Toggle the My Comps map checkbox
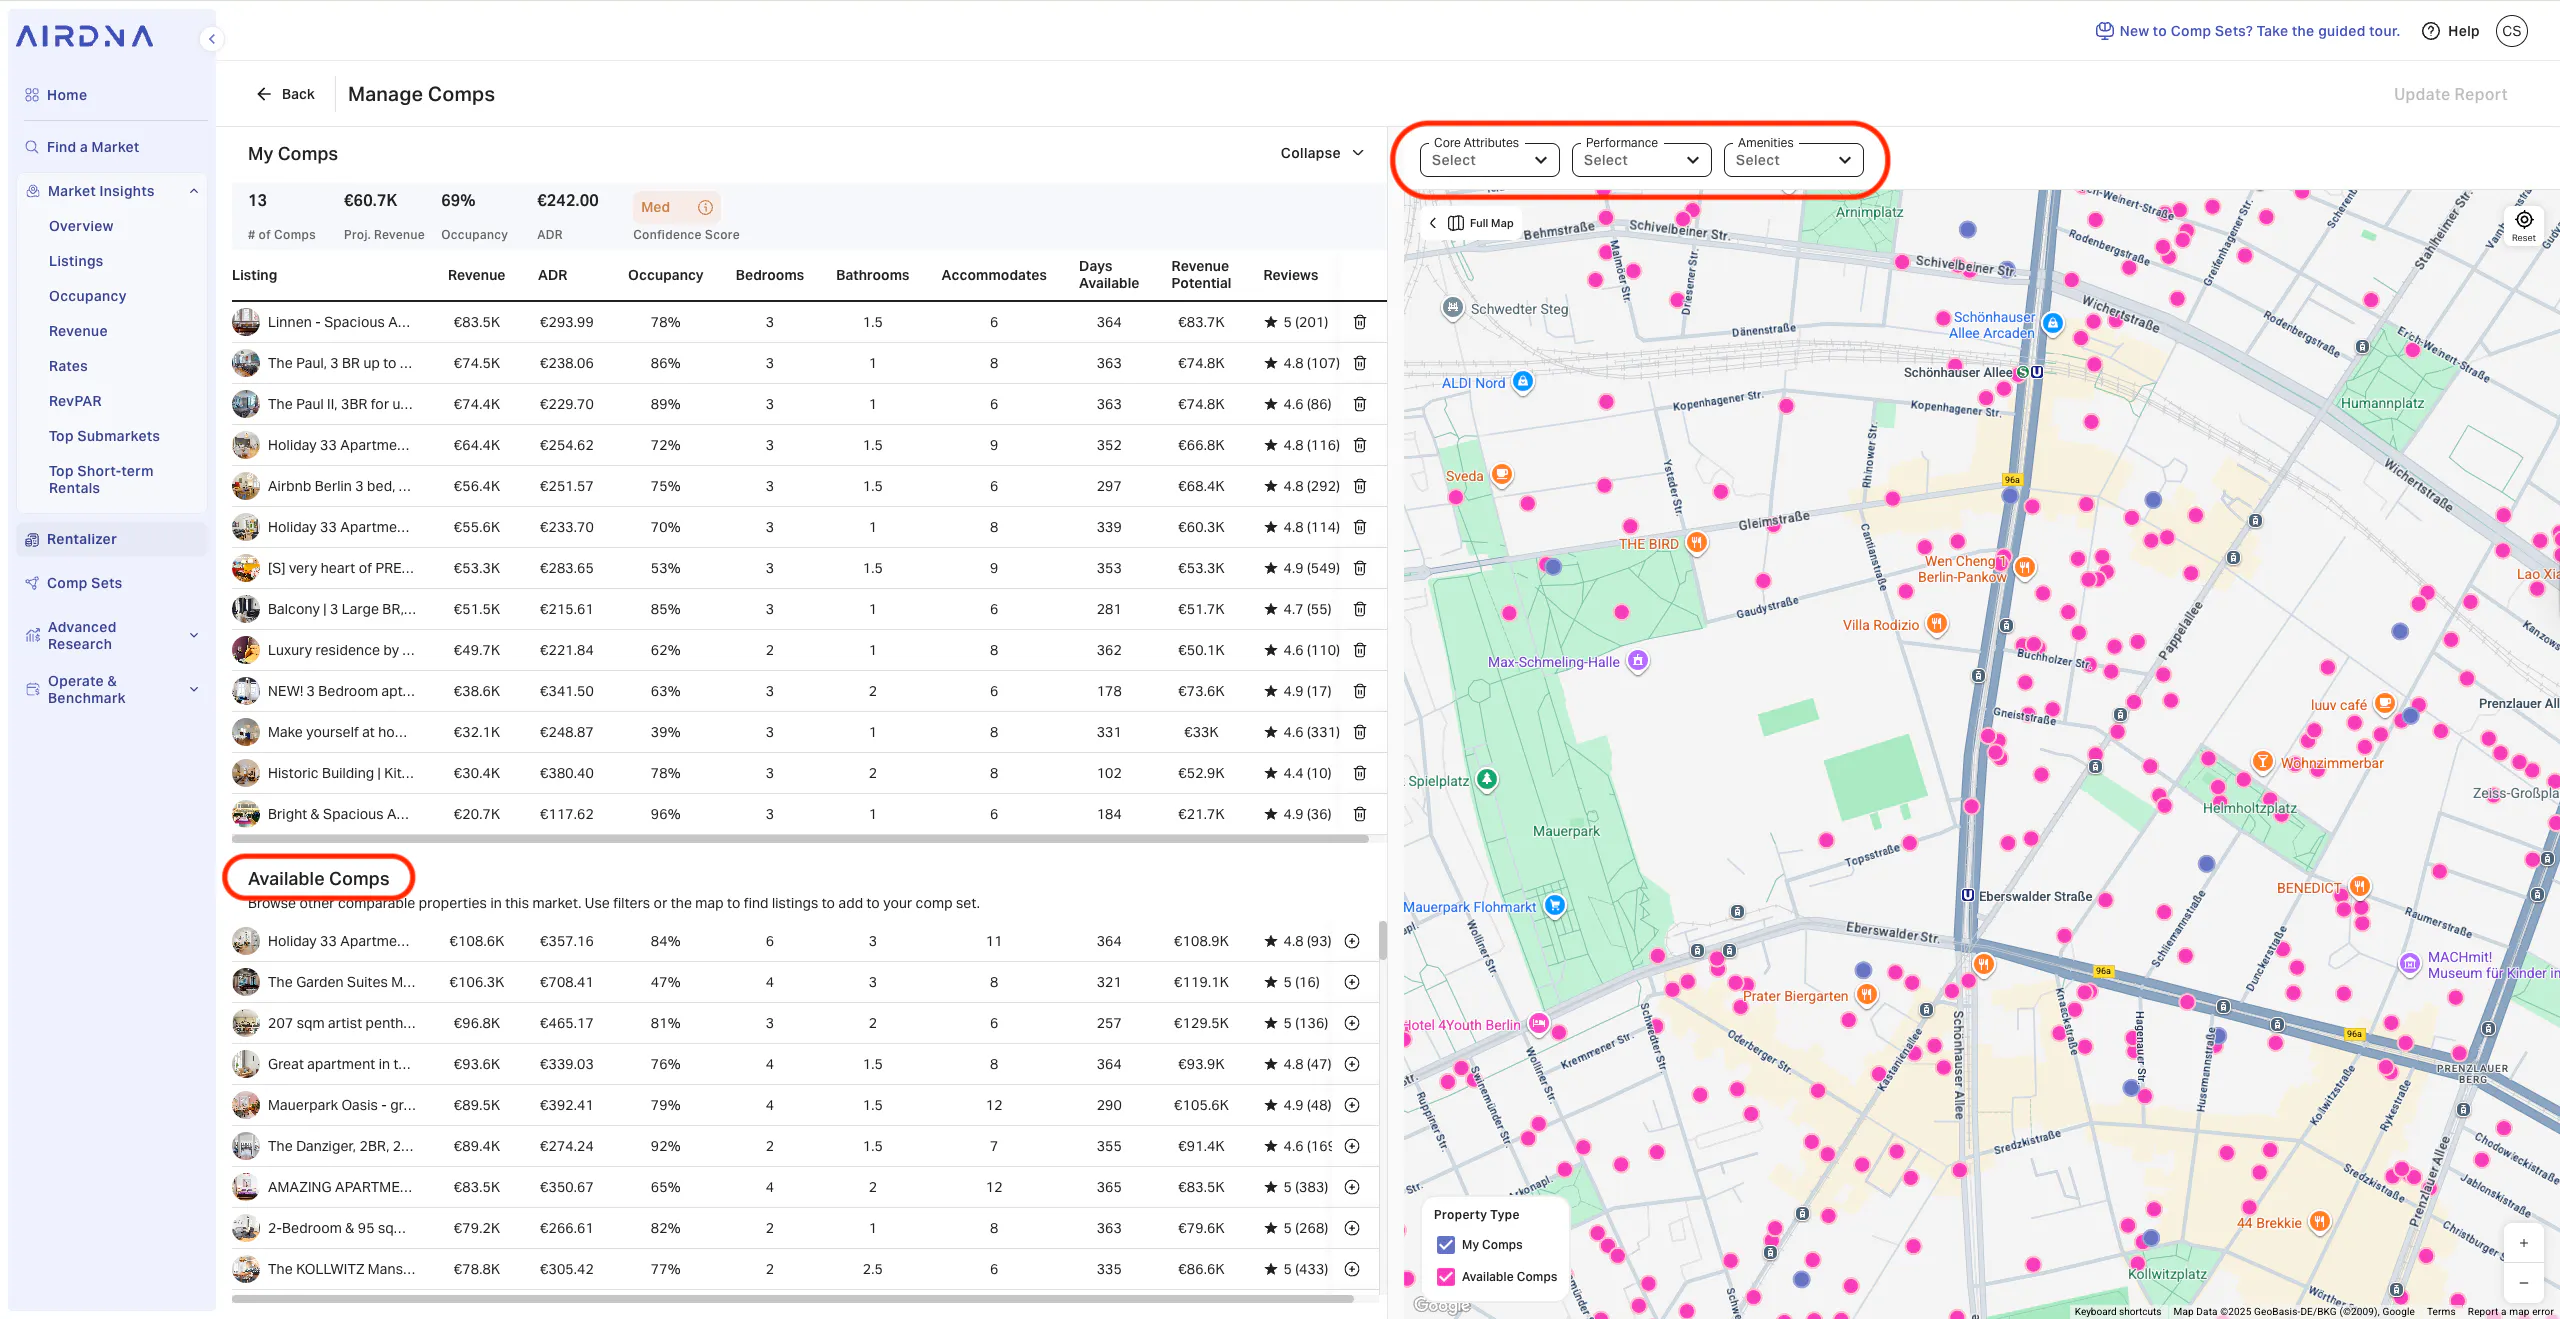 pos(1446,1245)
